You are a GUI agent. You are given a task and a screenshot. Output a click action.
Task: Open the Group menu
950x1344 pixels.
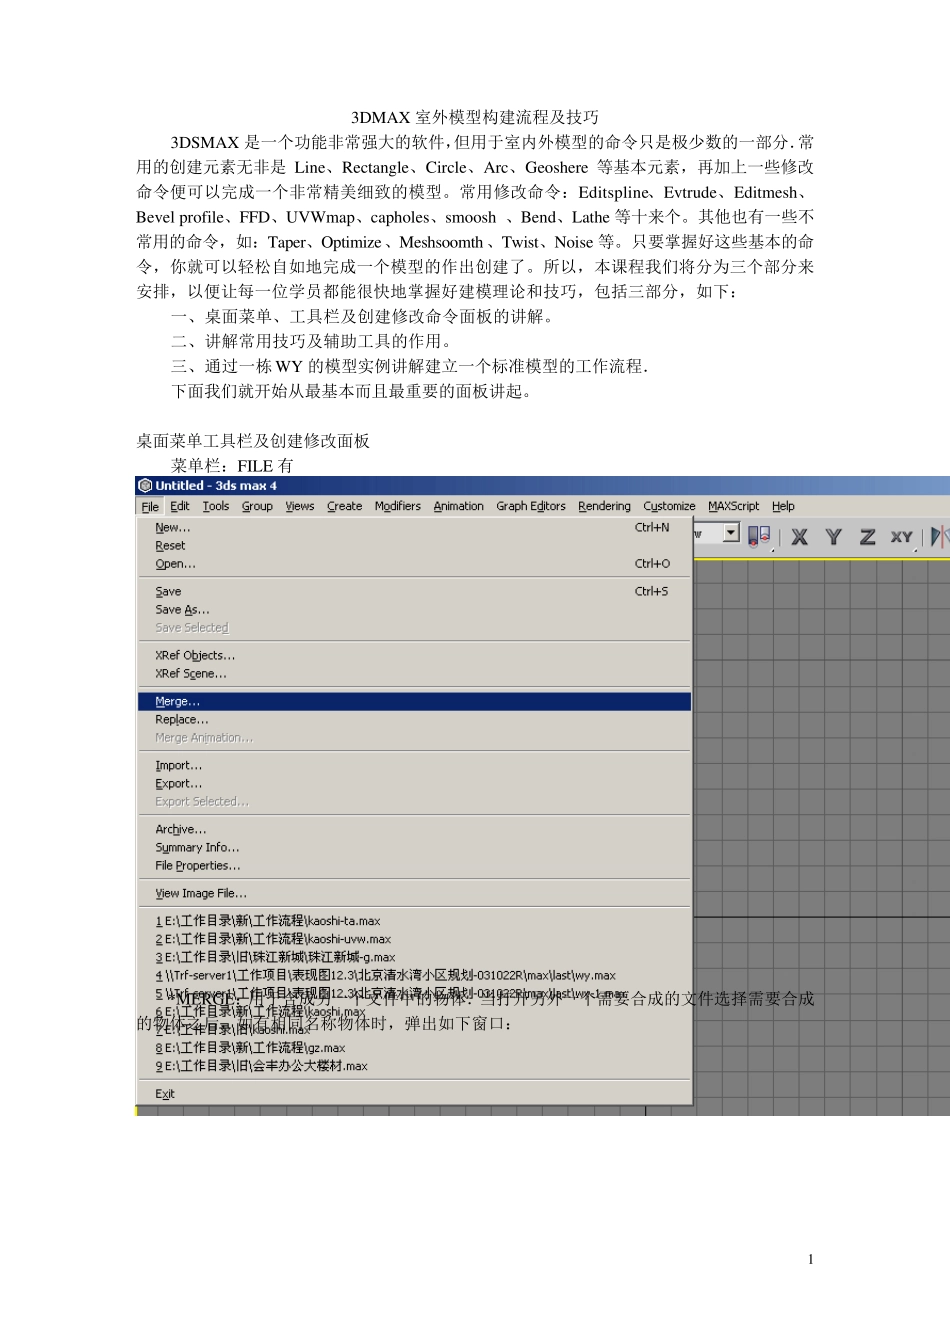(257, 506)
